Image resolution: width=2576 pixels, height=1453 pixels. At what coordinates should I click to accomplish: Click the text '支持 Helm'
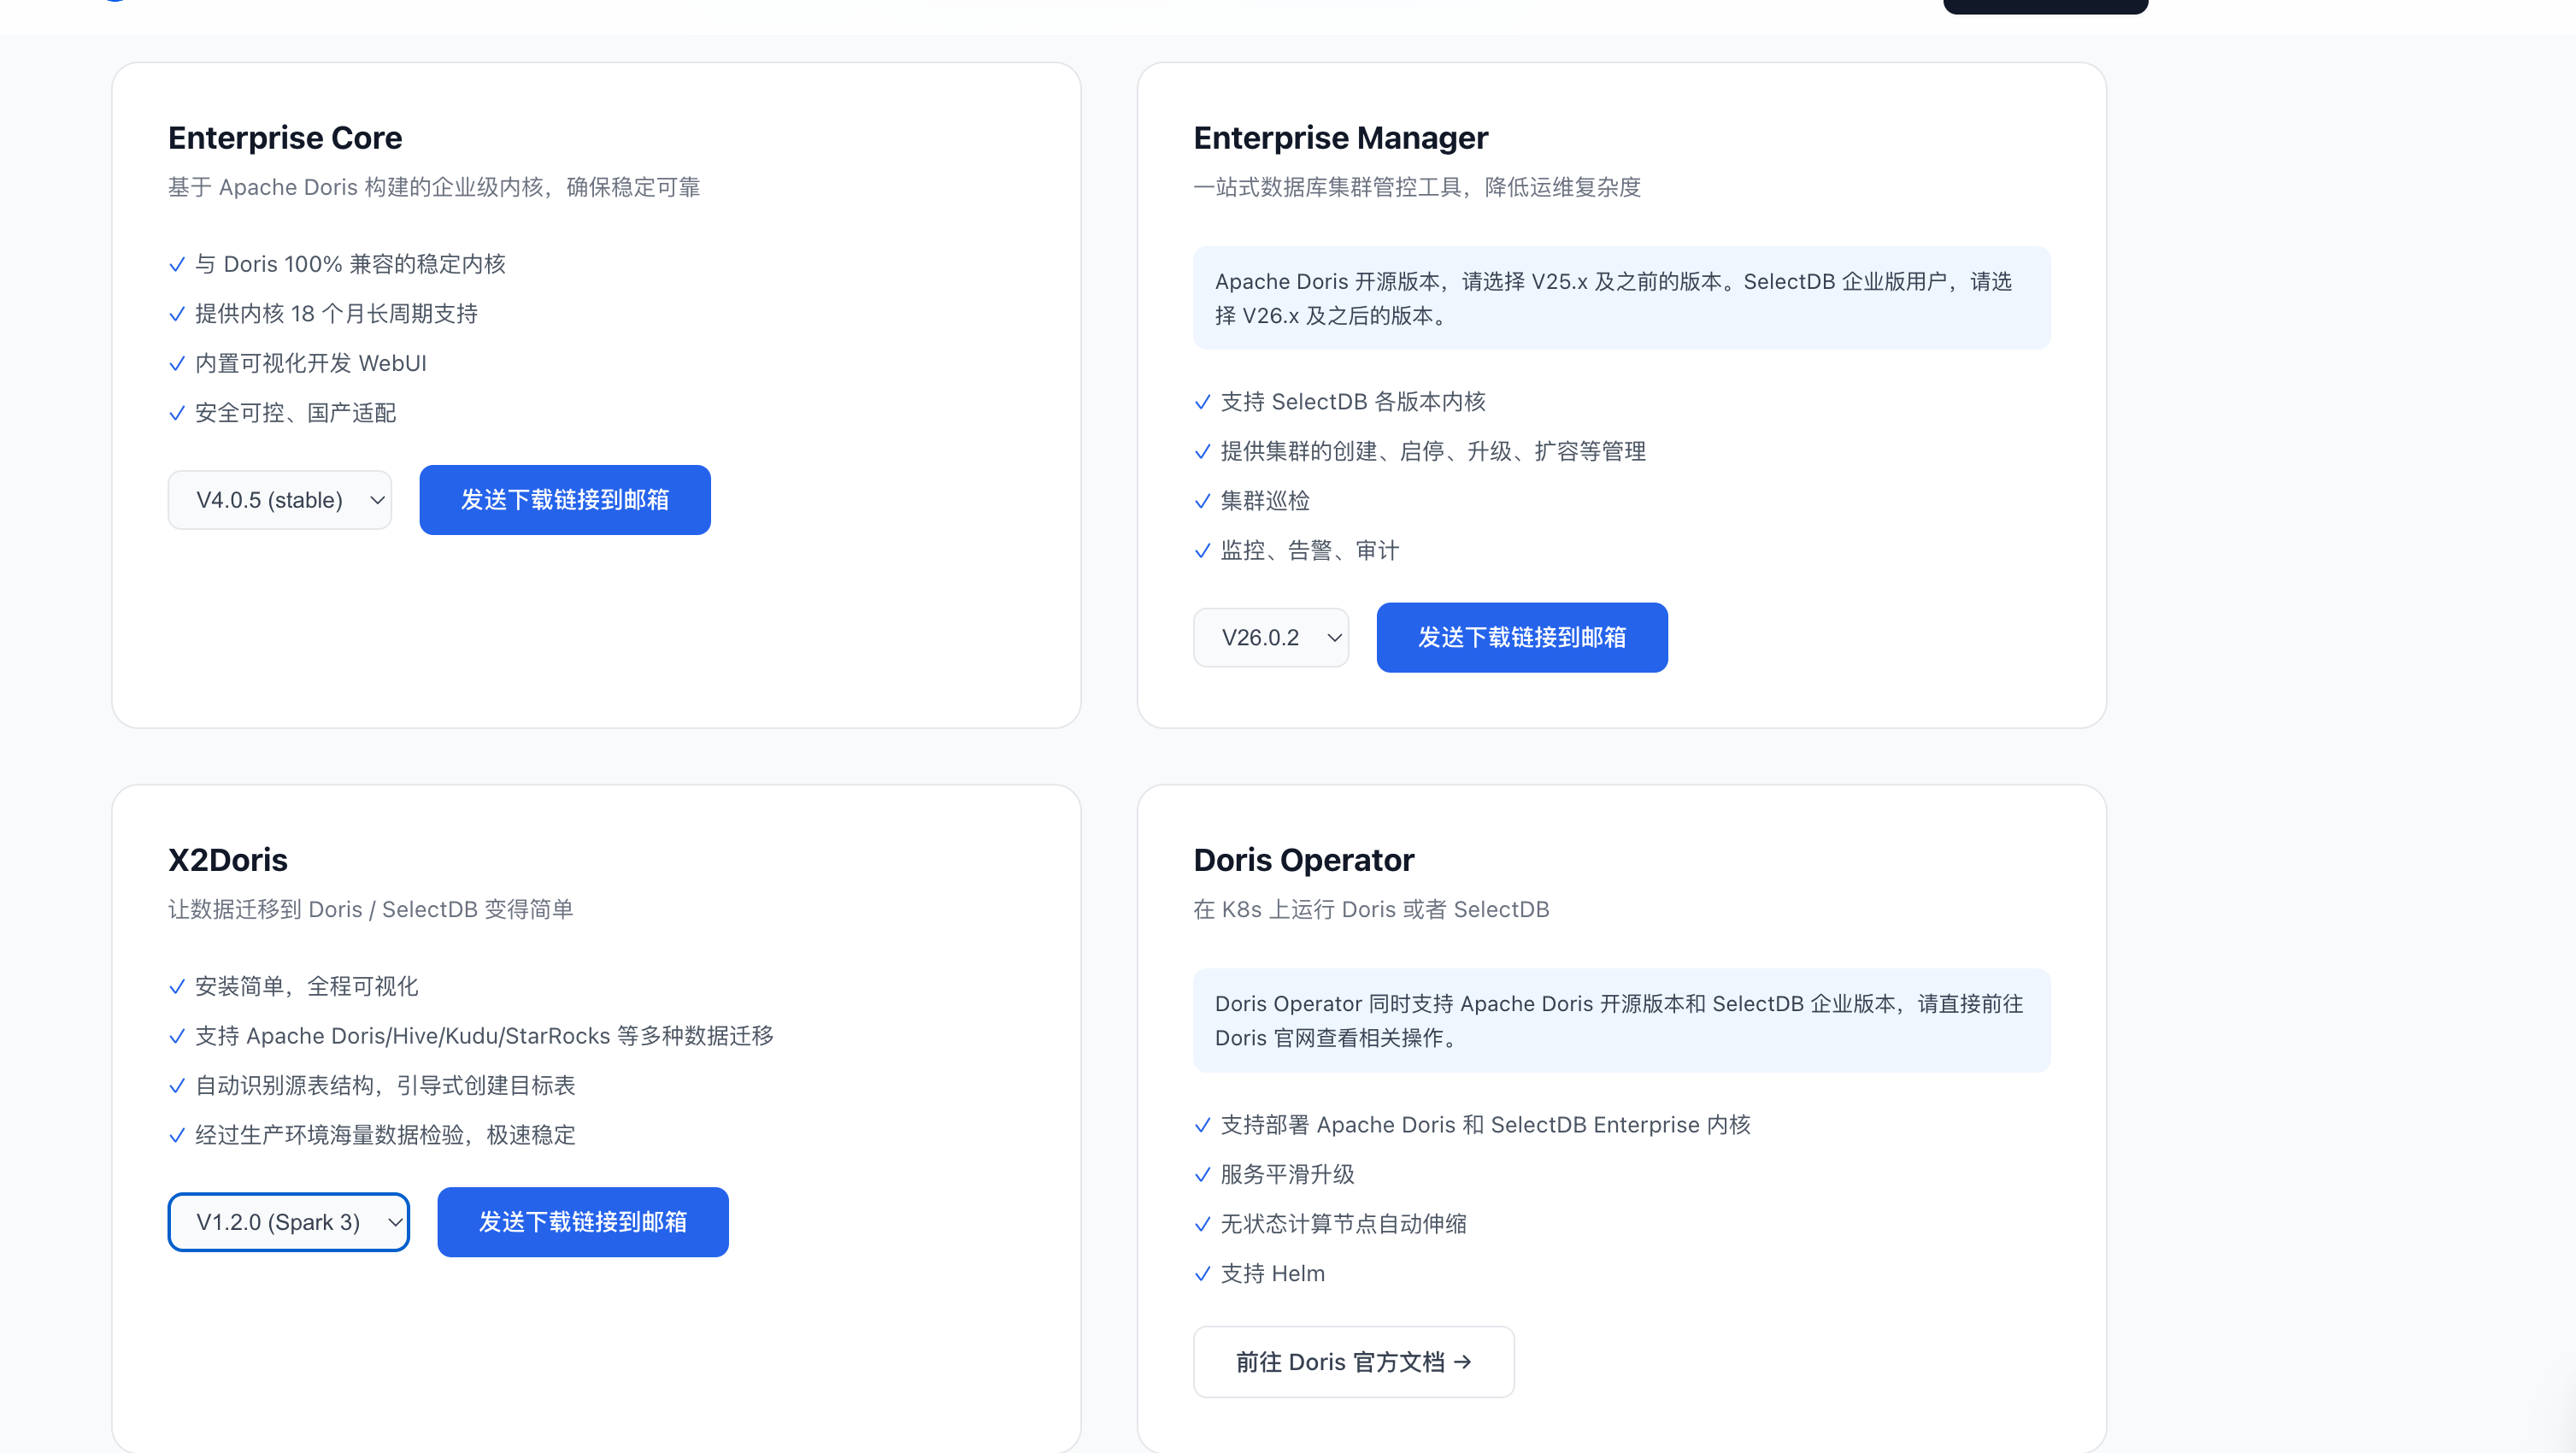(1272, 1273)
